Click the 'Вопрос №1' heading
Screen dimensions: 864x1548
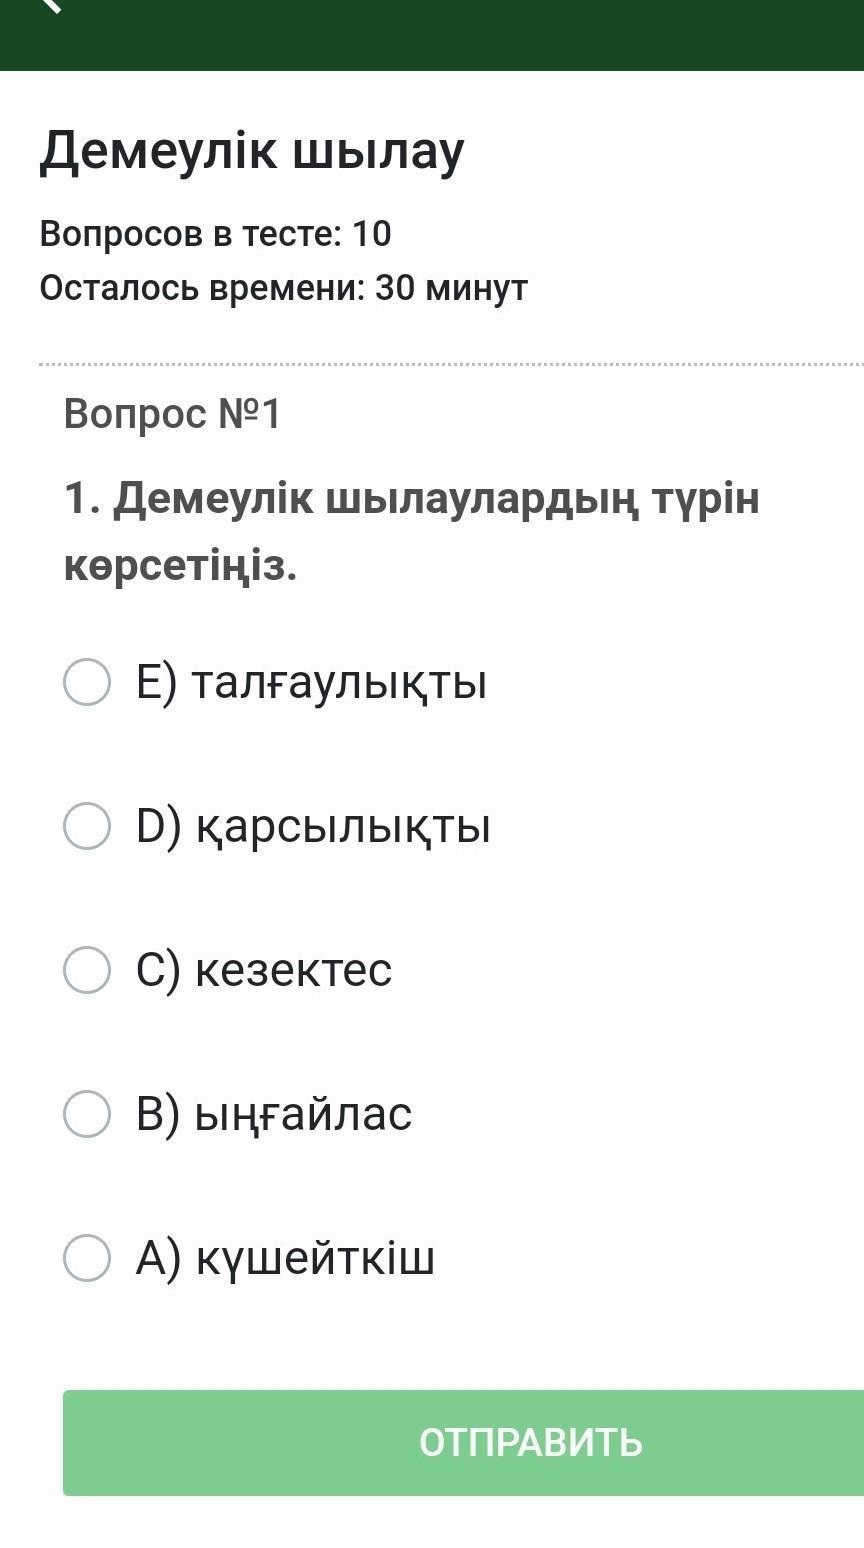[x=172, y=414]
